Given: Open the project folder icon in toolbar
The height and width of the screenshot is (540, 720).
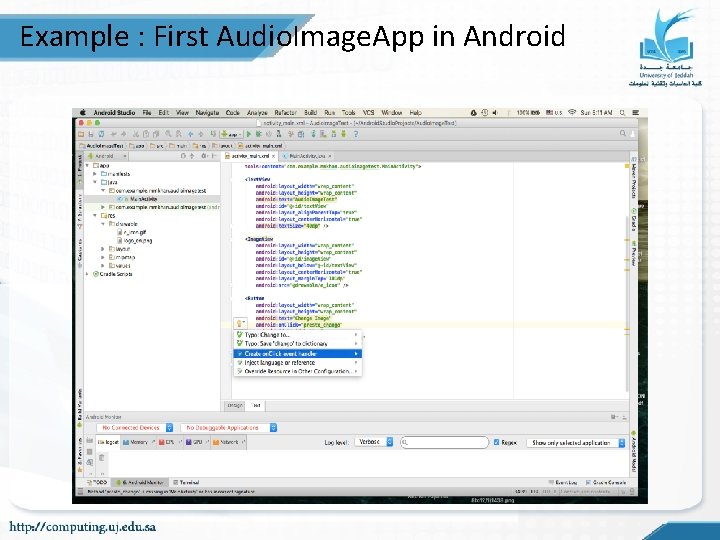Looking at the screenshot, I should coord(81,134).
